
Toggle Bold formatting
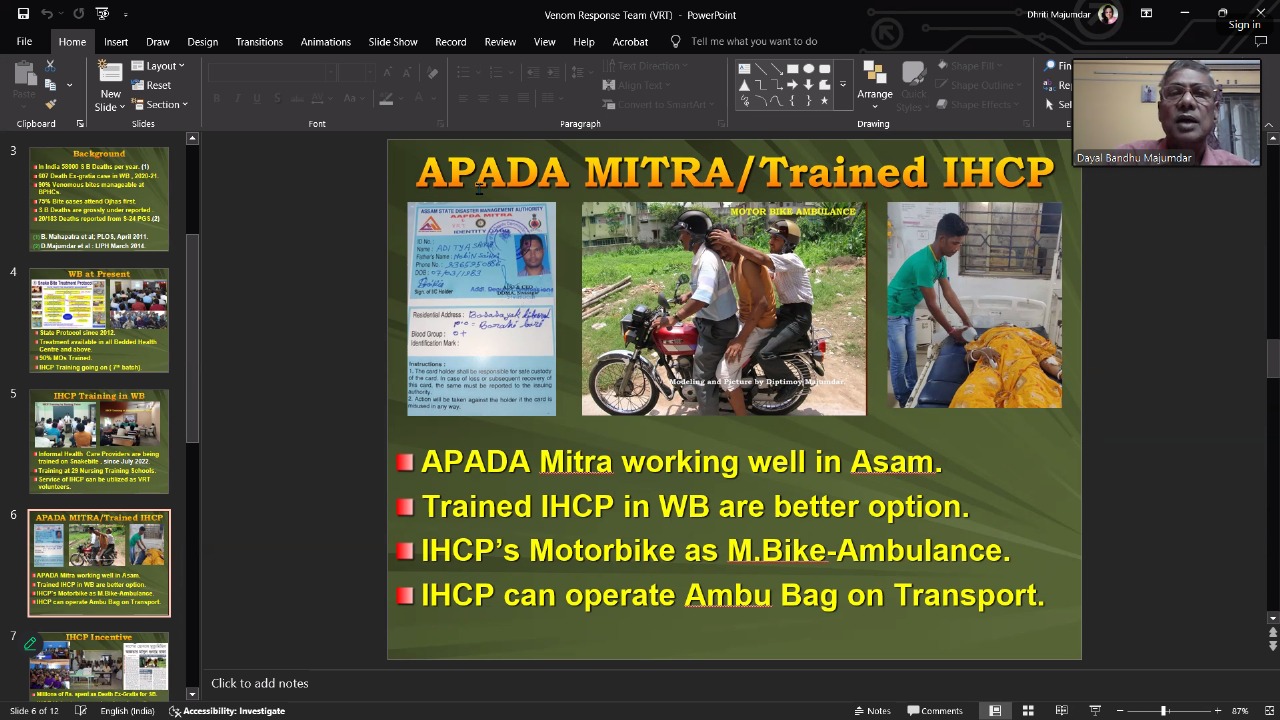(x=216, y=98)
